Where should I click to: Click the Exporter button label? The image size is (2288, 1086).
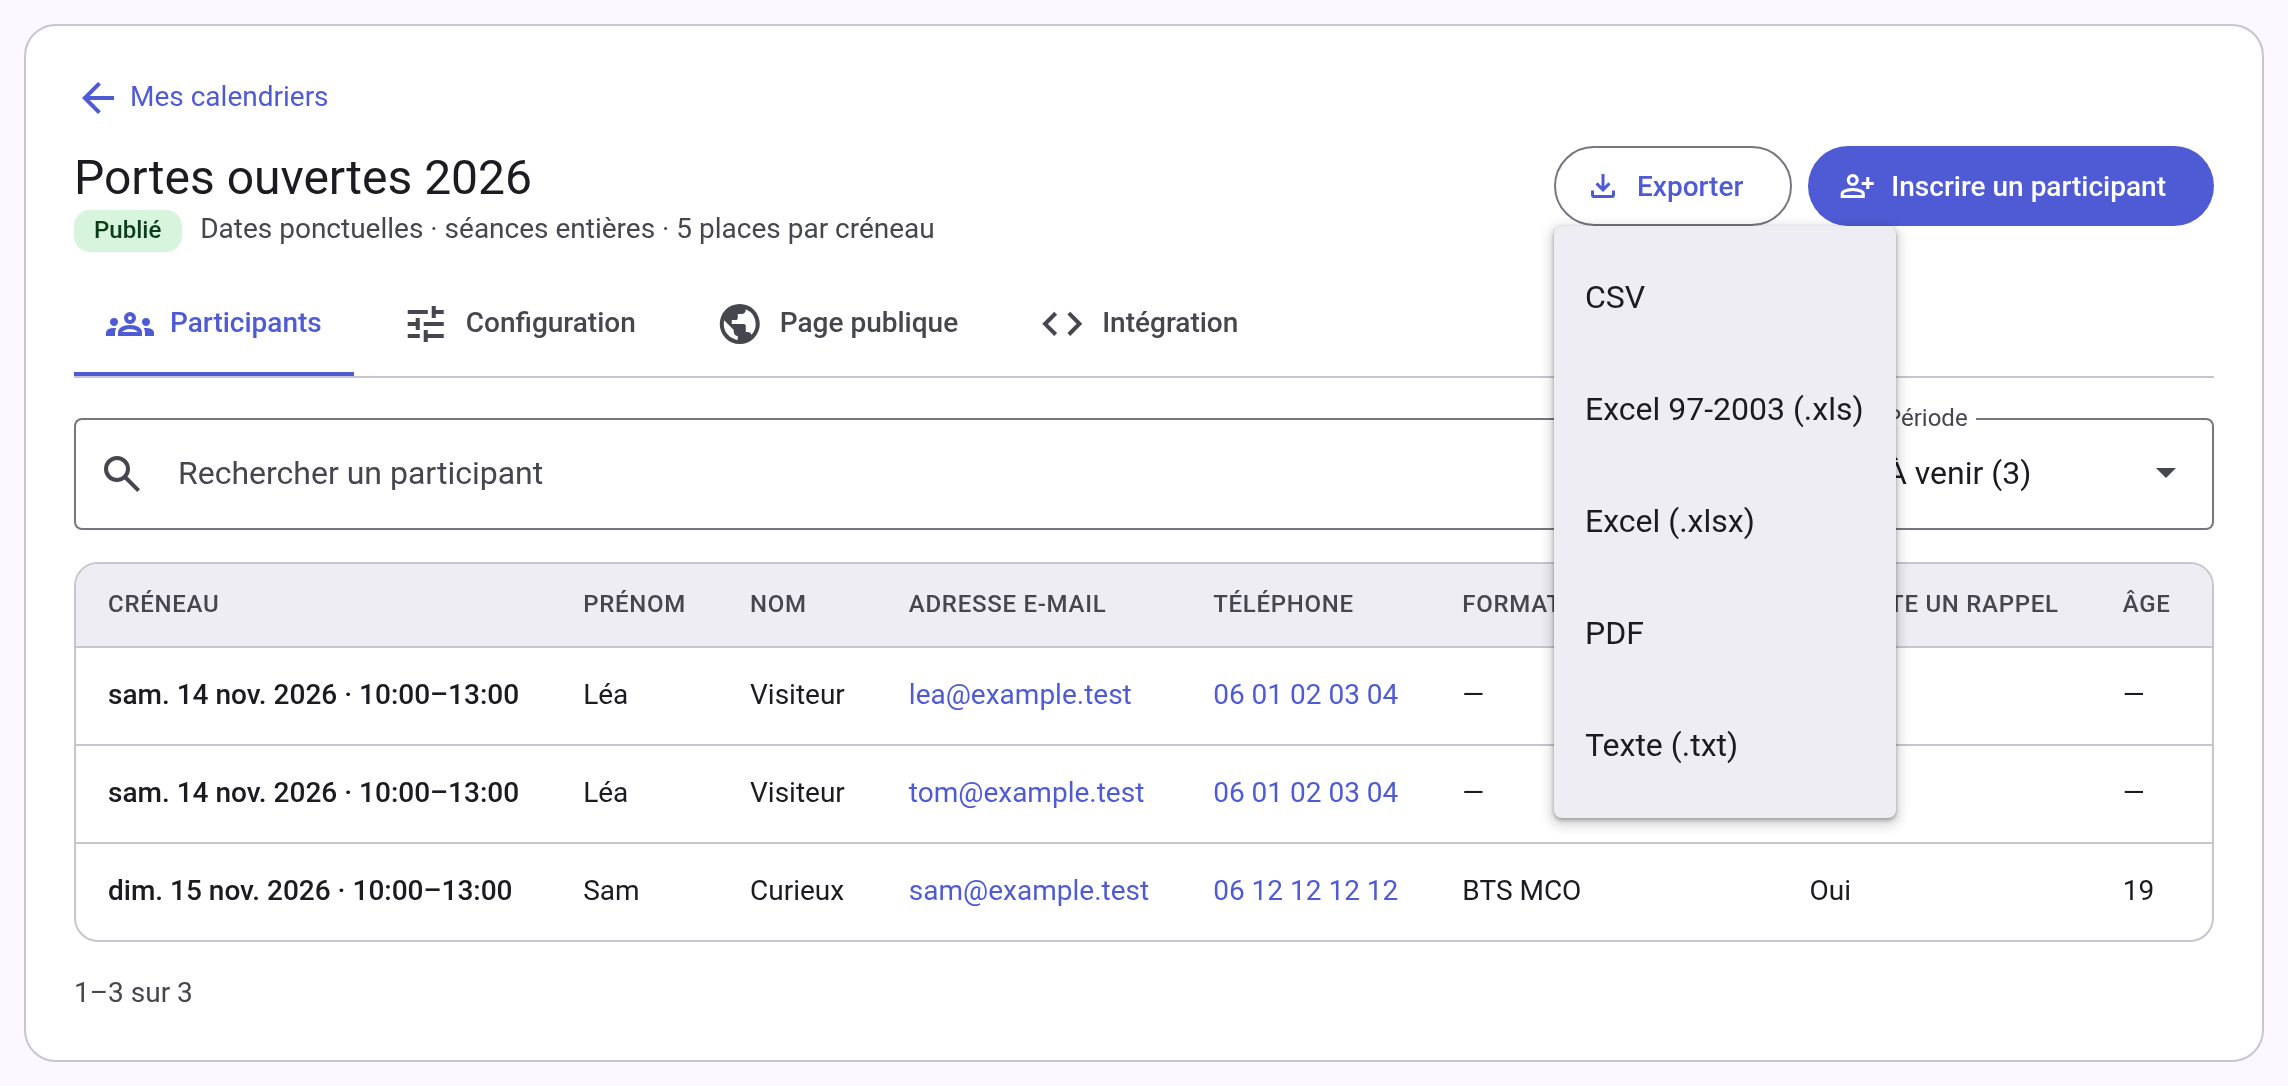point(1689,186)
